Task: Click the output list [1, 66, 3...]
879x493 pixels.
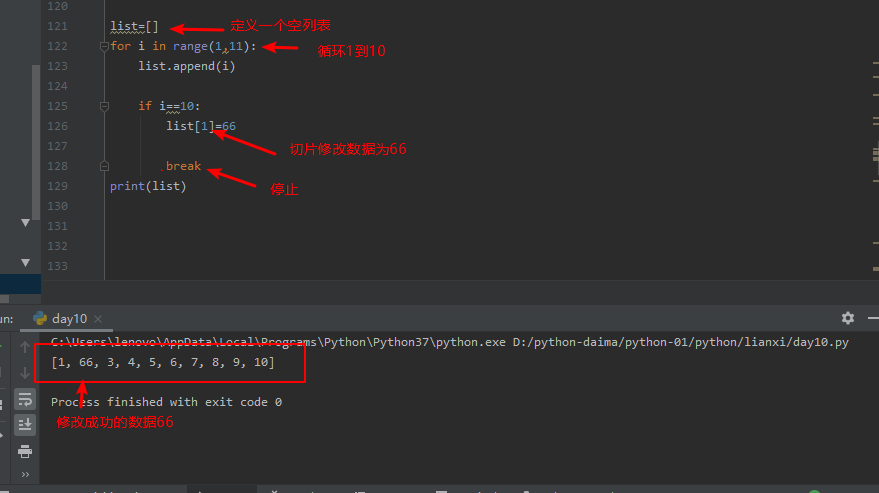Action: pyautogui.click(x=163, y=362)
